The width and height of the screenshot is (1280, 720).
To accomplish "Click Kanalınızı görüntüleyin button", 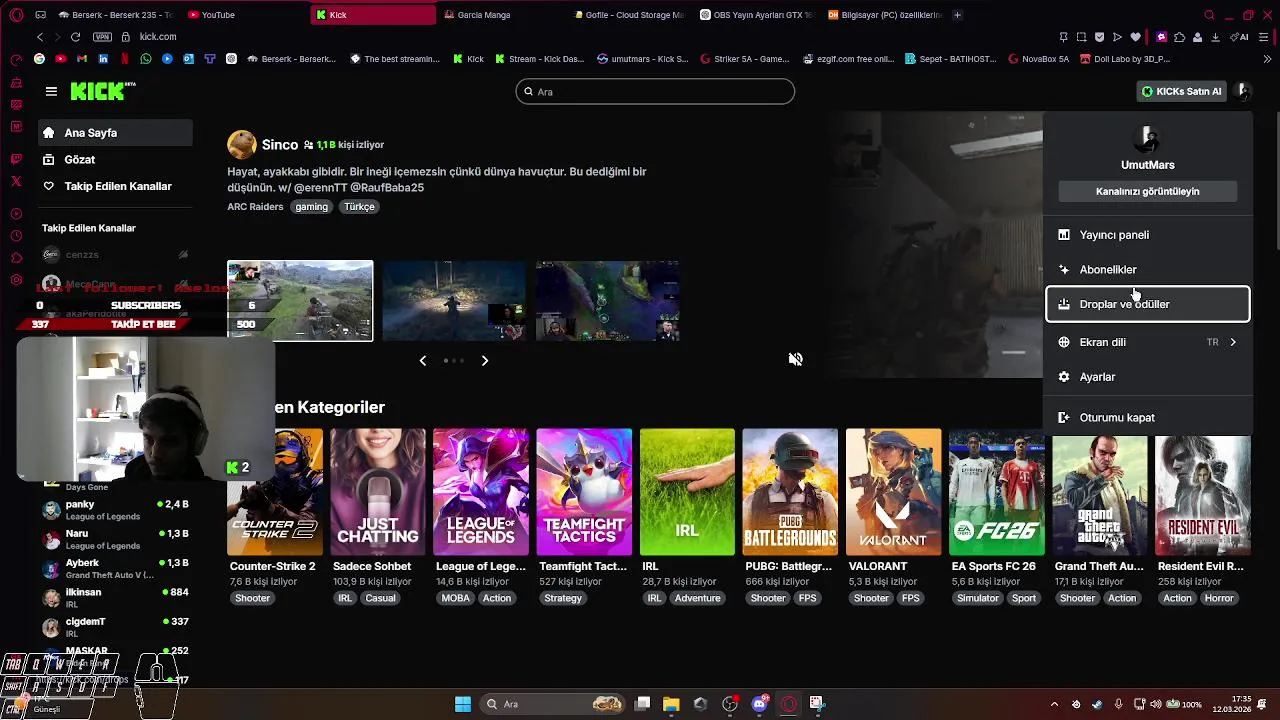I will 1147,191.
